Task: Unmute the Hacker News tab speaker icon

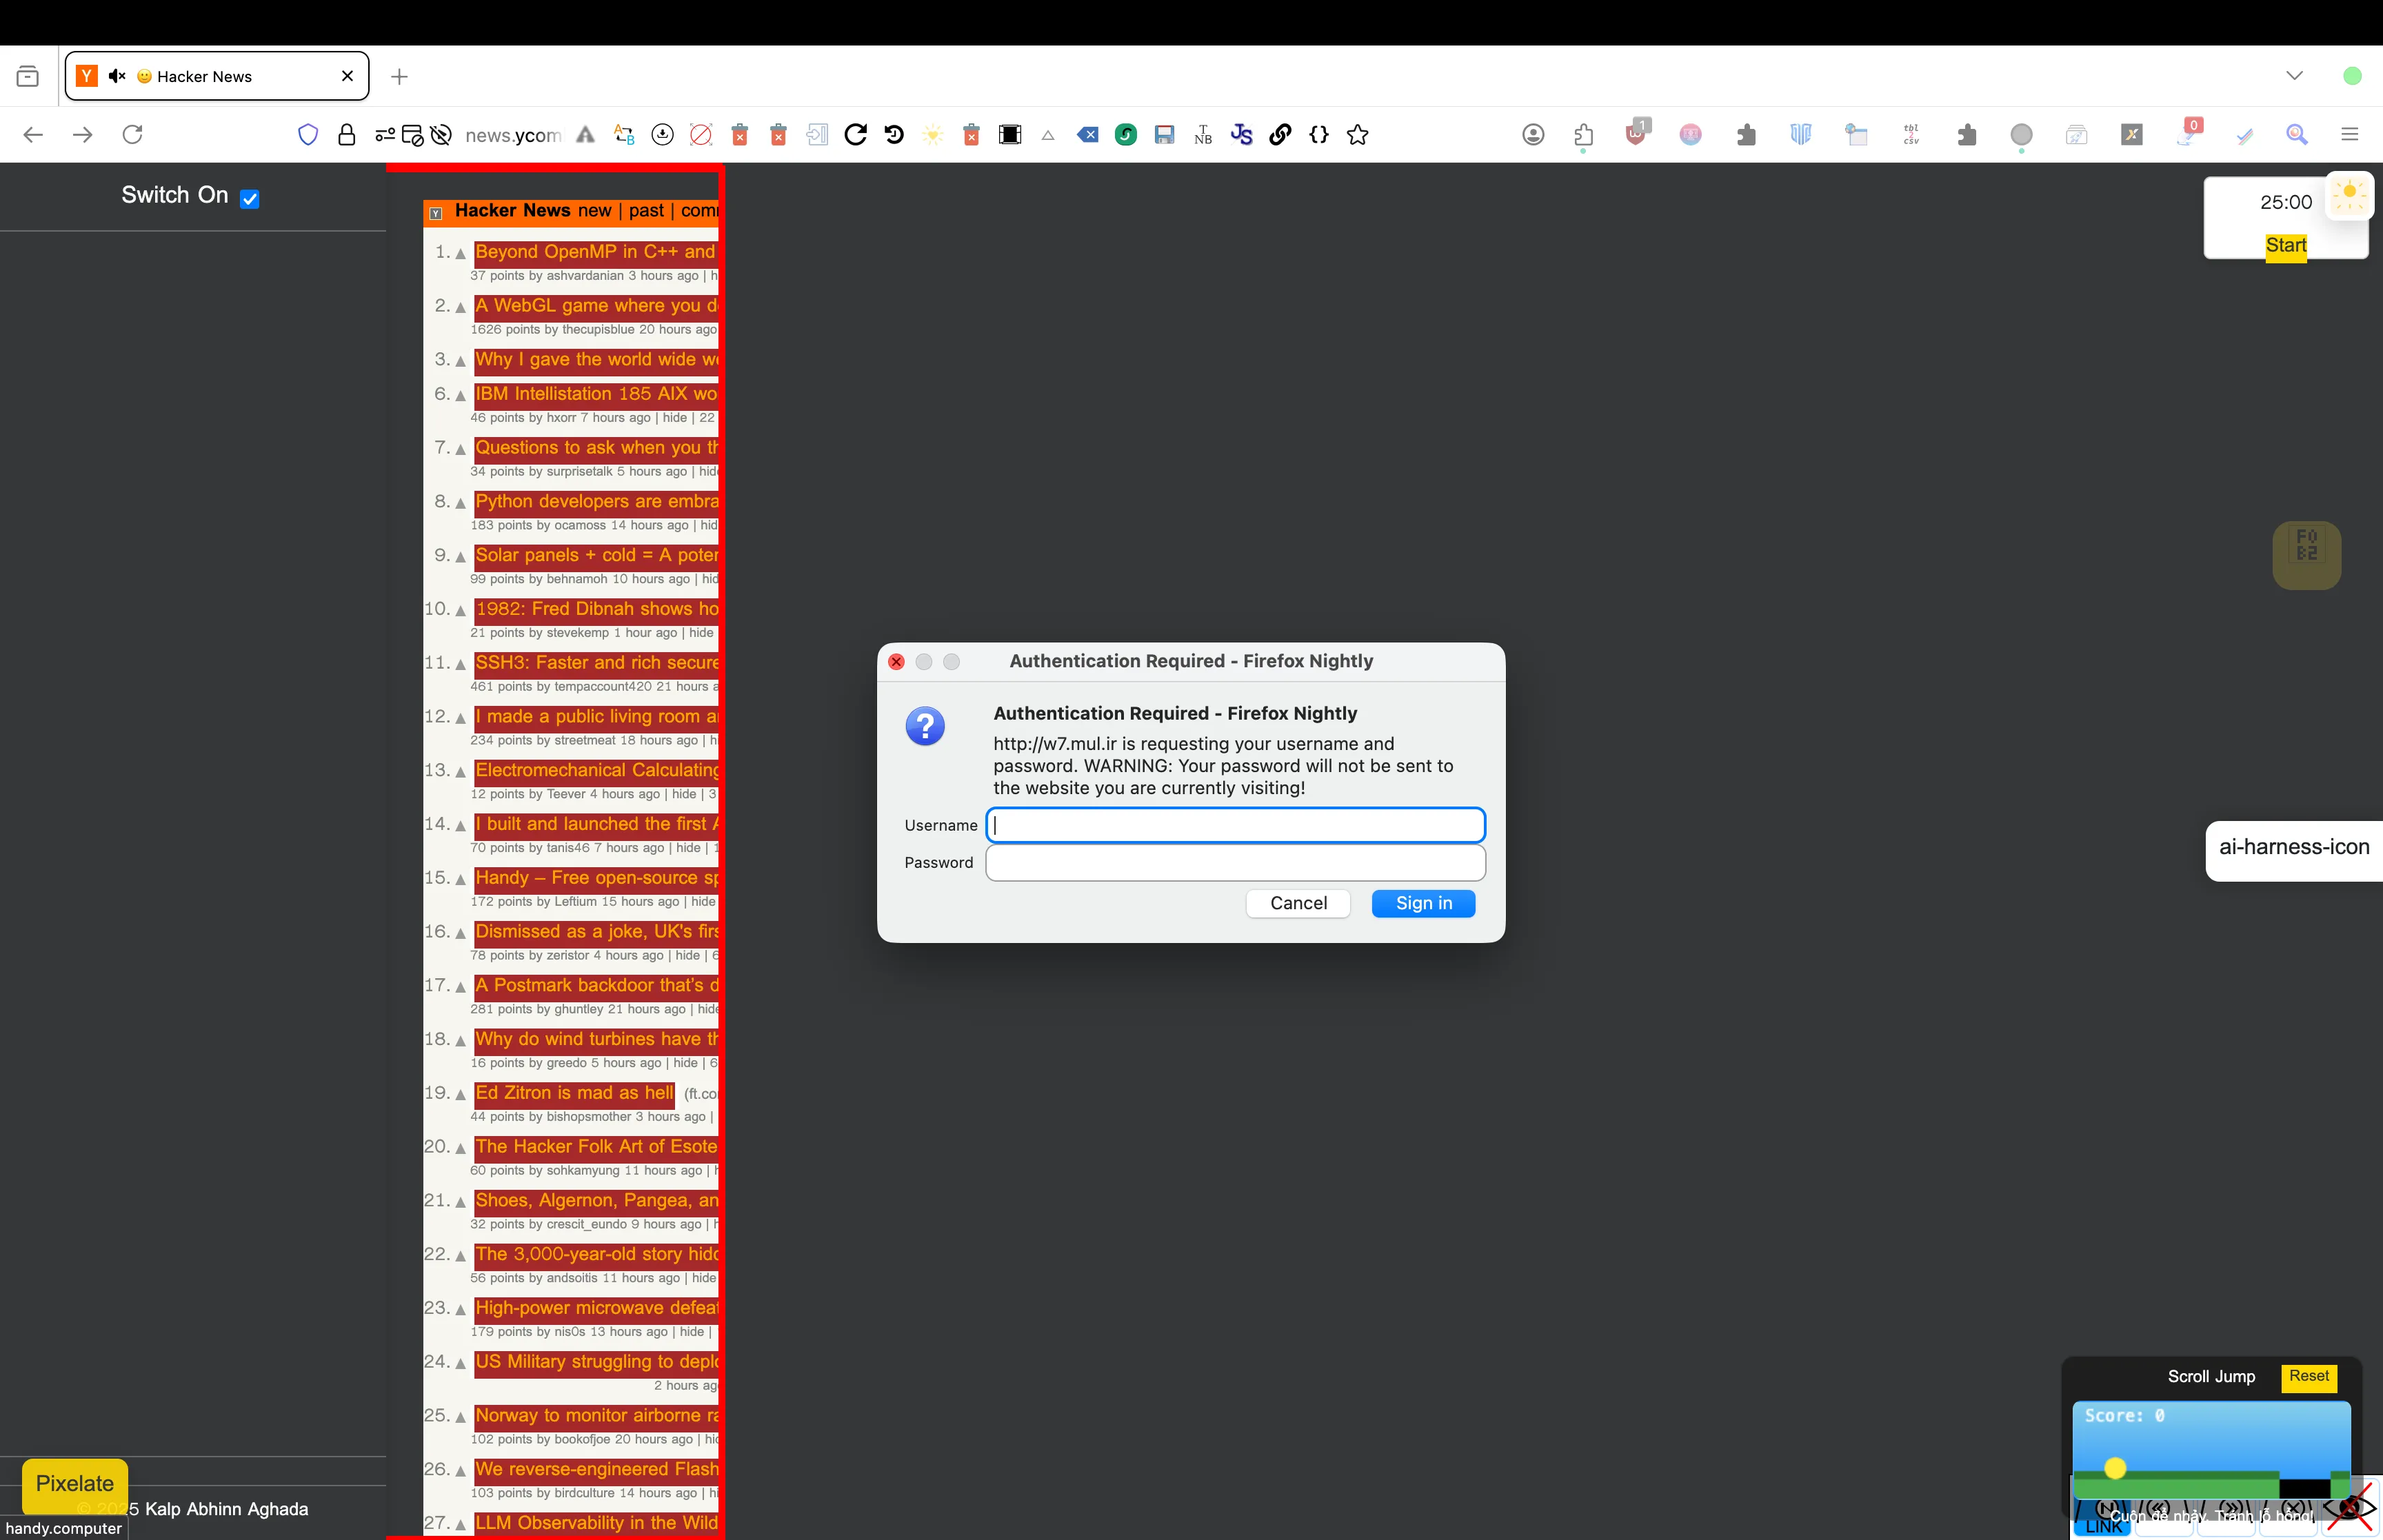Action: pos(117,76)
